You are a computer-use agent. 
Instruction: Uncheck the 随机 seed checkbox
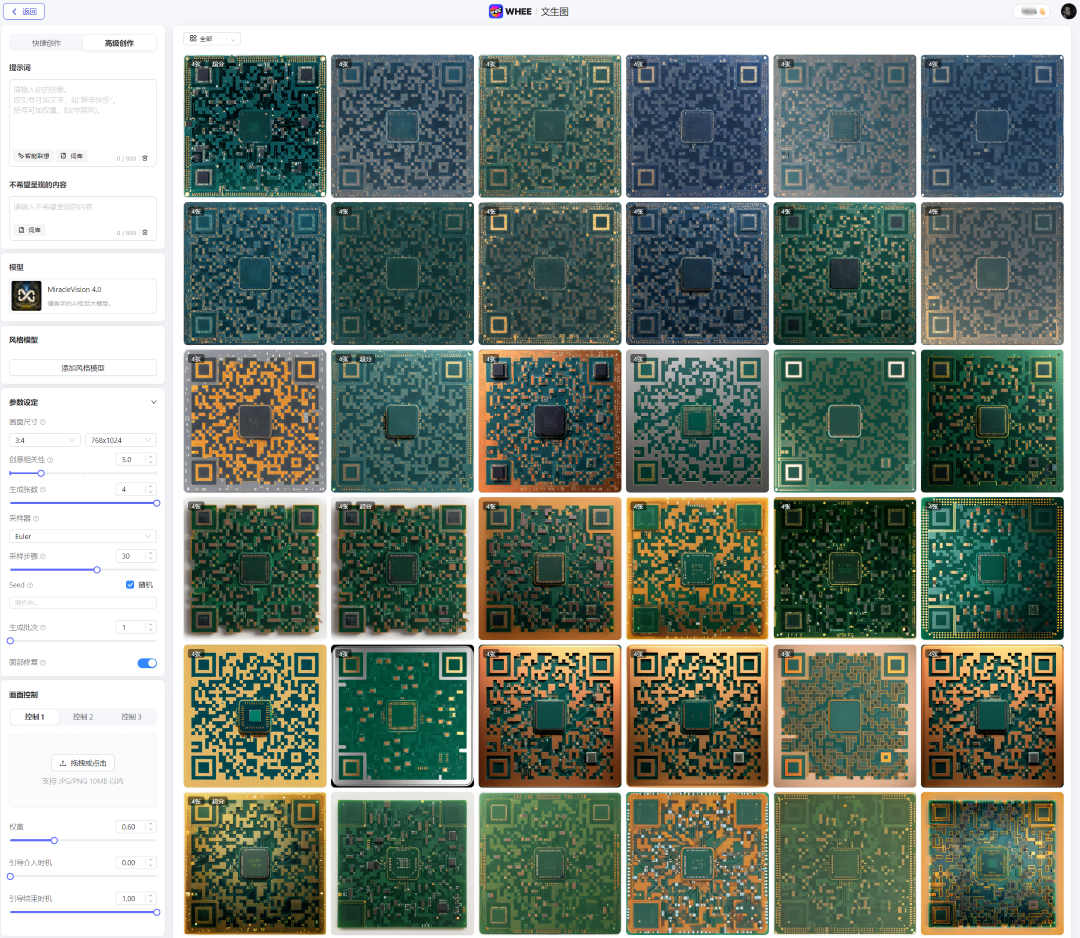click(130, 585)
